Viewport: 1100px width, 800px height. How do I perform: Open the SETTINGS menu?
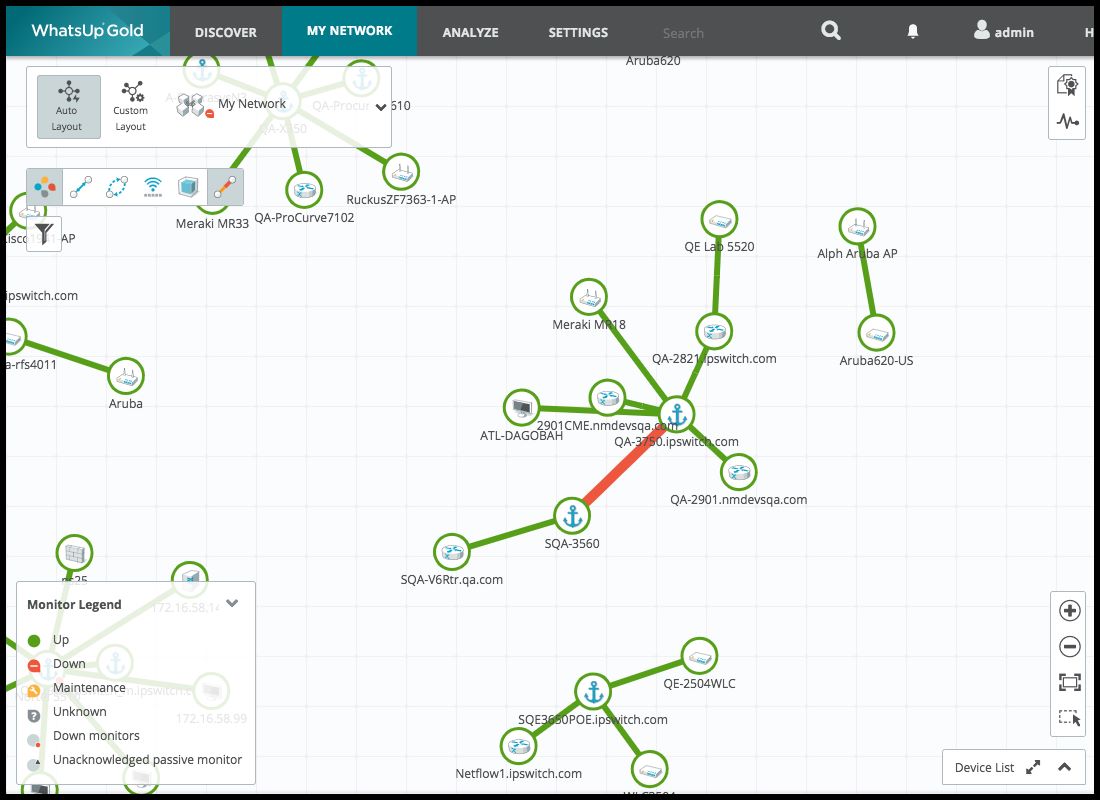pyautogui.click(x=578, y=31)
